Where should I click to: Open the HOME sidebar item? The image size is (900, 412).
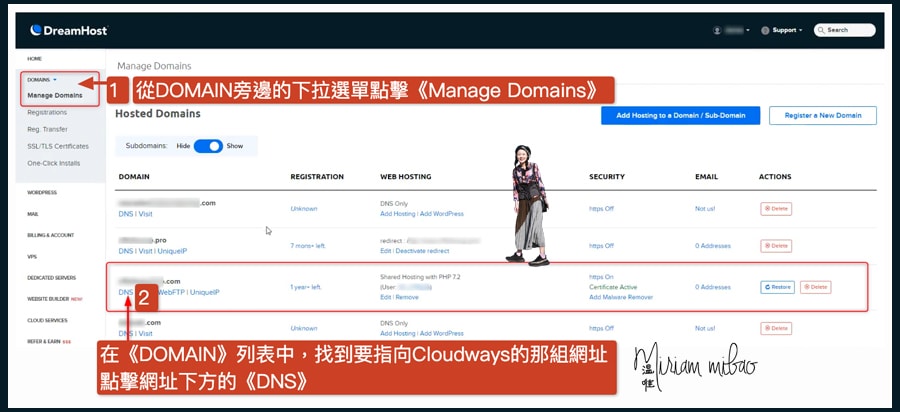[x=34, y=59]
